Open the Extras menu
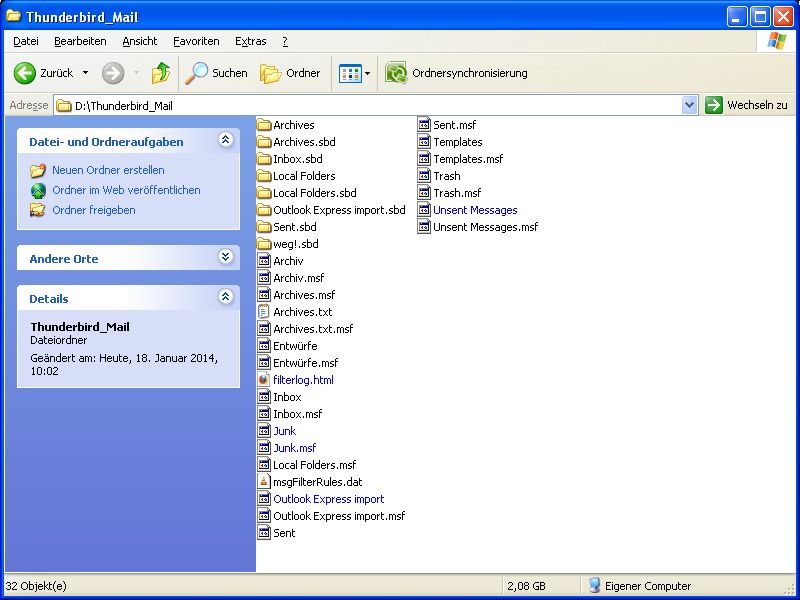The image size is (800, 600). coord(250,41)
